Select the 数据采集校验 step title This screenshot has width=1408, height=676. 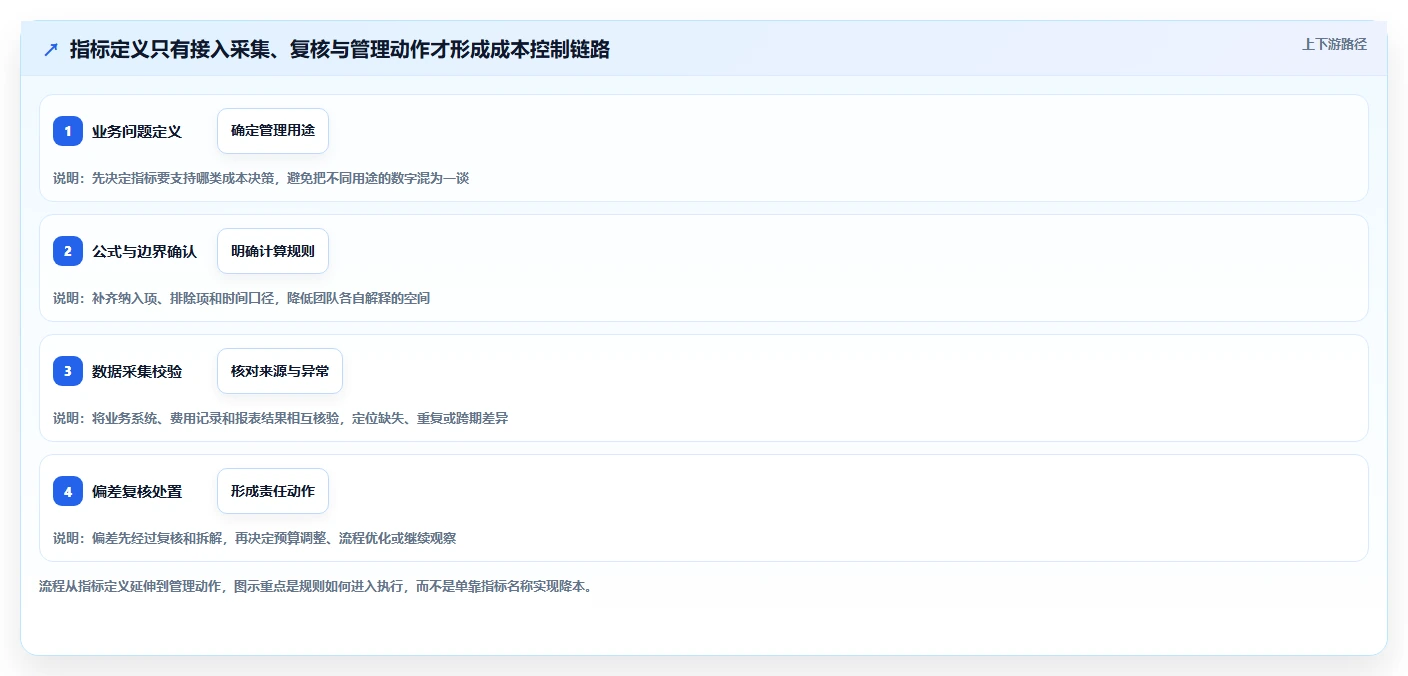click(x=137, y=371)
